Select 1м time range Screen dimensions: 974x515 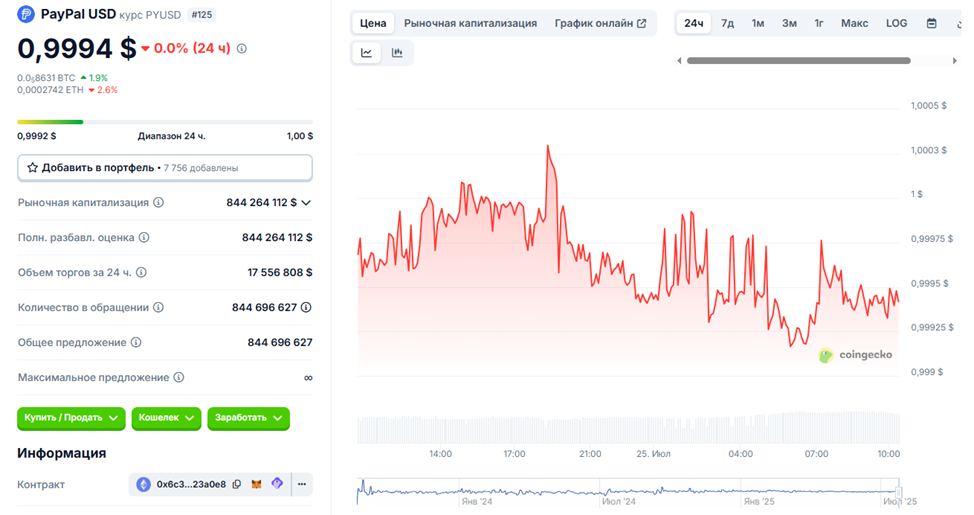(758, 24)
